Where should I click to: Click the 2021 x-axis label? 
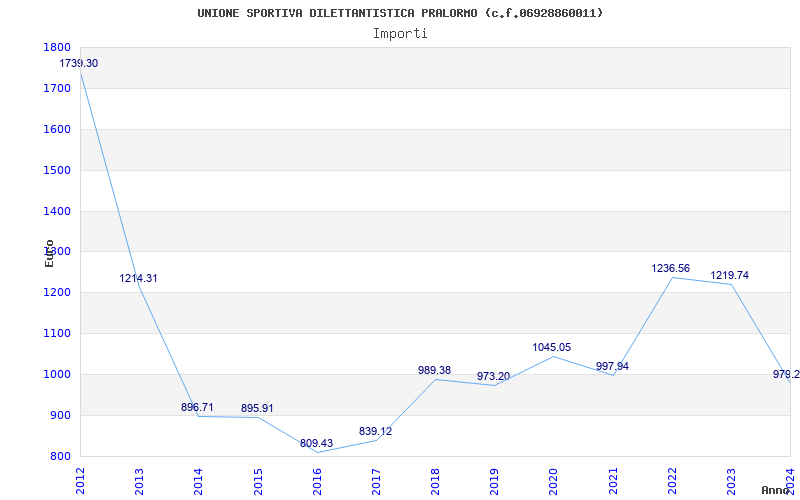click(613, 482)
